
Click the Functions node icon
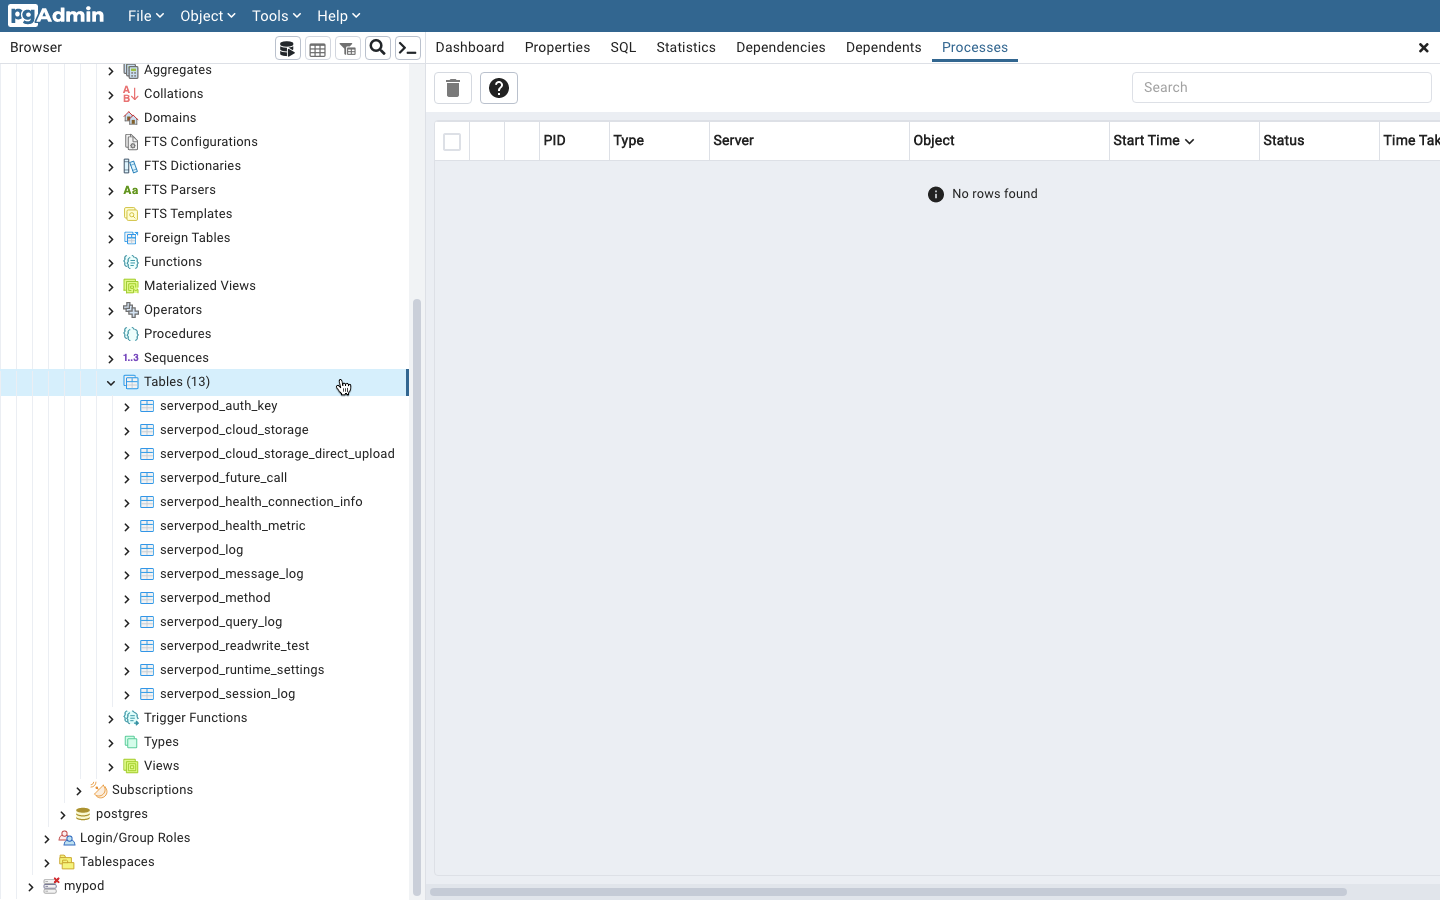pos(131,262)
